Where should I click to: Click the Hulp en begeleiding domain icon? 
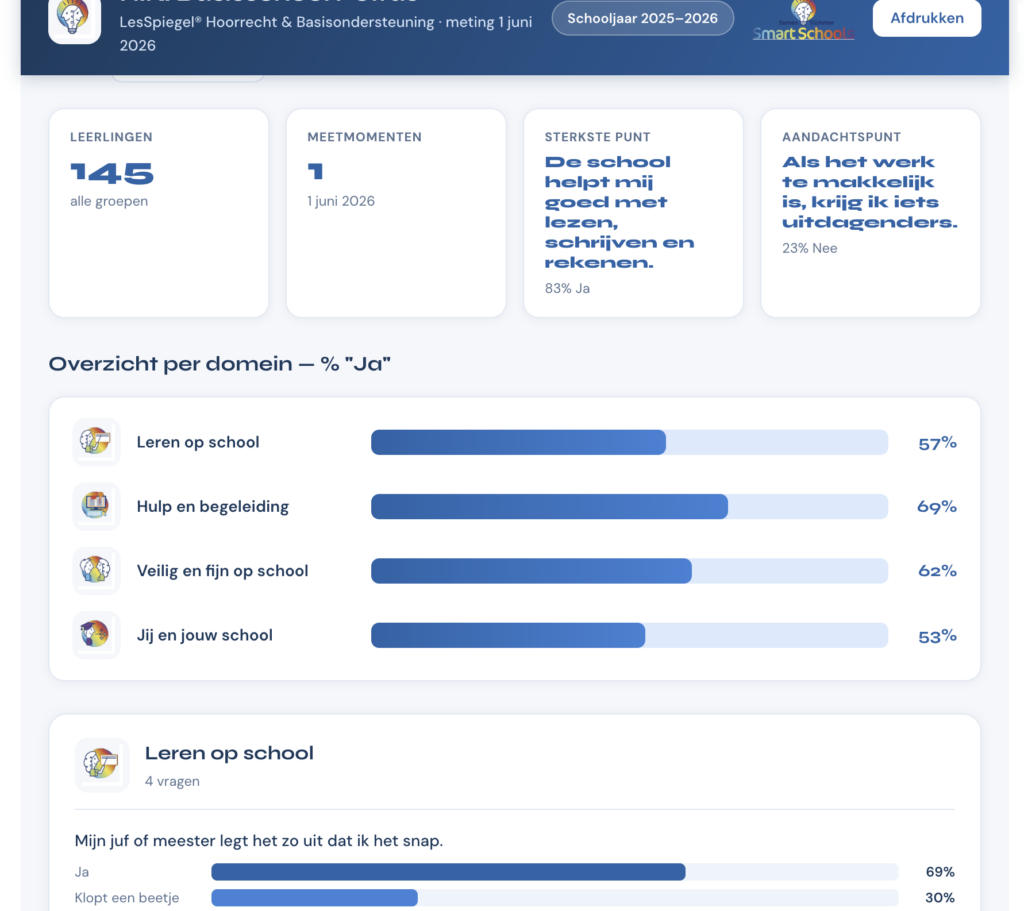(x=96, y=506)
